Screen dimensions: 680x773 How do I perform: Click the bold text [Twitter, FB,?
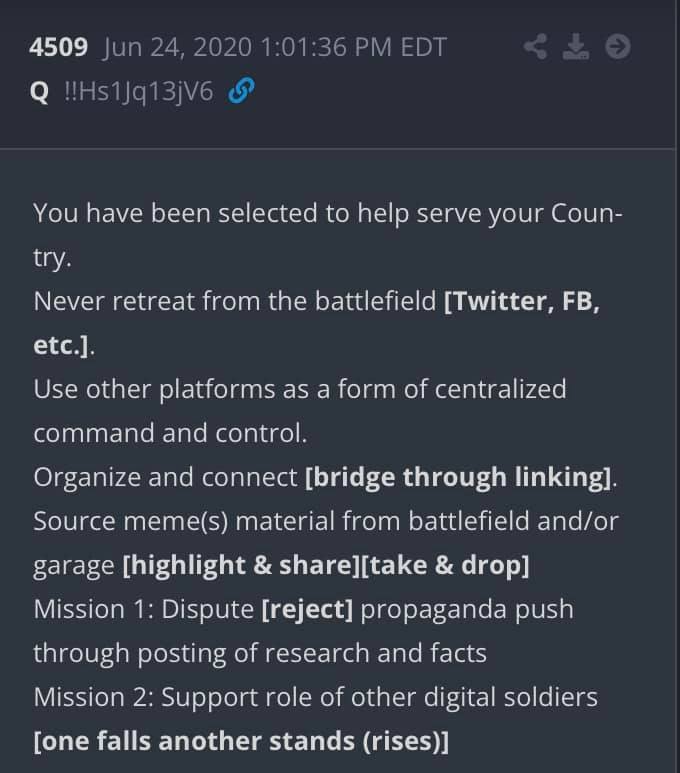[521, 300]
